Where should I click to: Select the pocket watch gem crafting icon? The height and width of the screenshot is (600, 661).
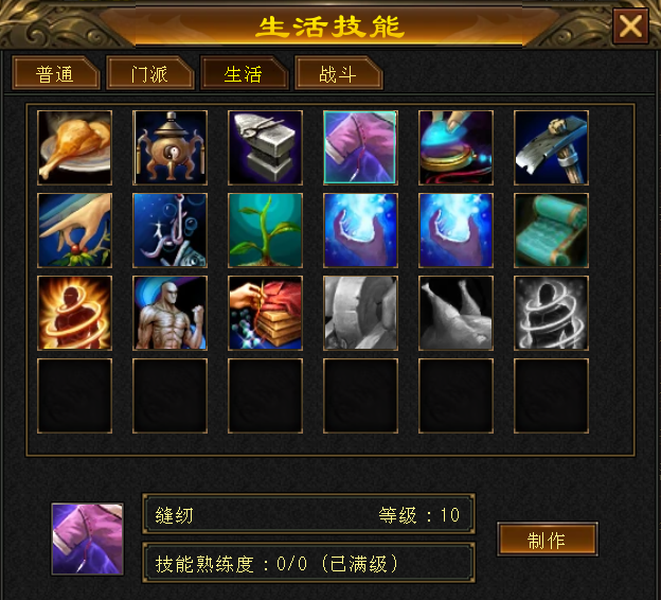point(456,148)
